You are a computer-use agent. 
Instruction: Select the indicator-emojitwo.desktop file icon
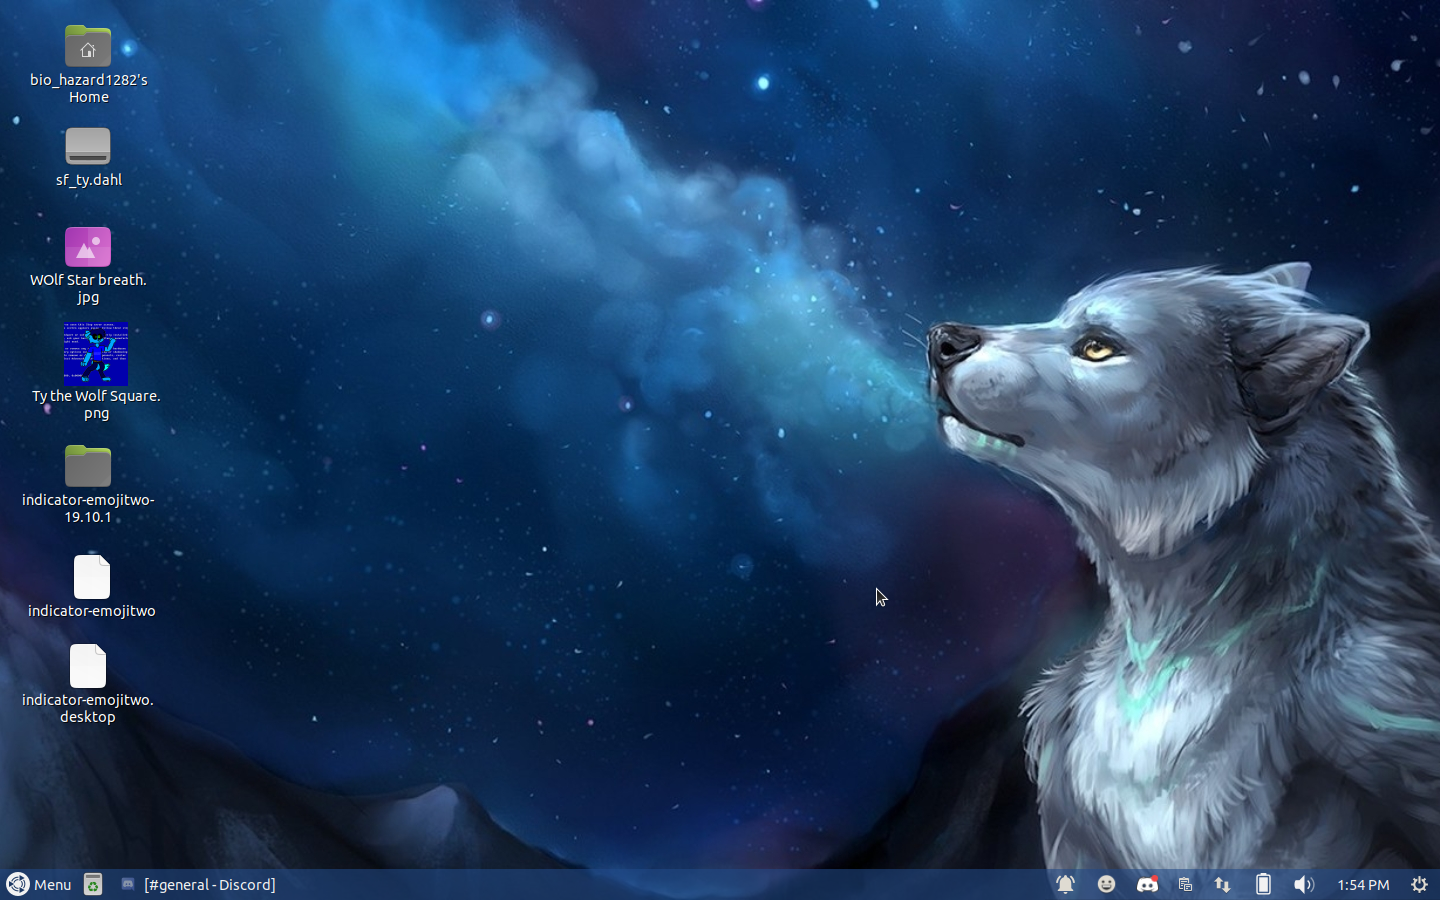pos(88,666)
